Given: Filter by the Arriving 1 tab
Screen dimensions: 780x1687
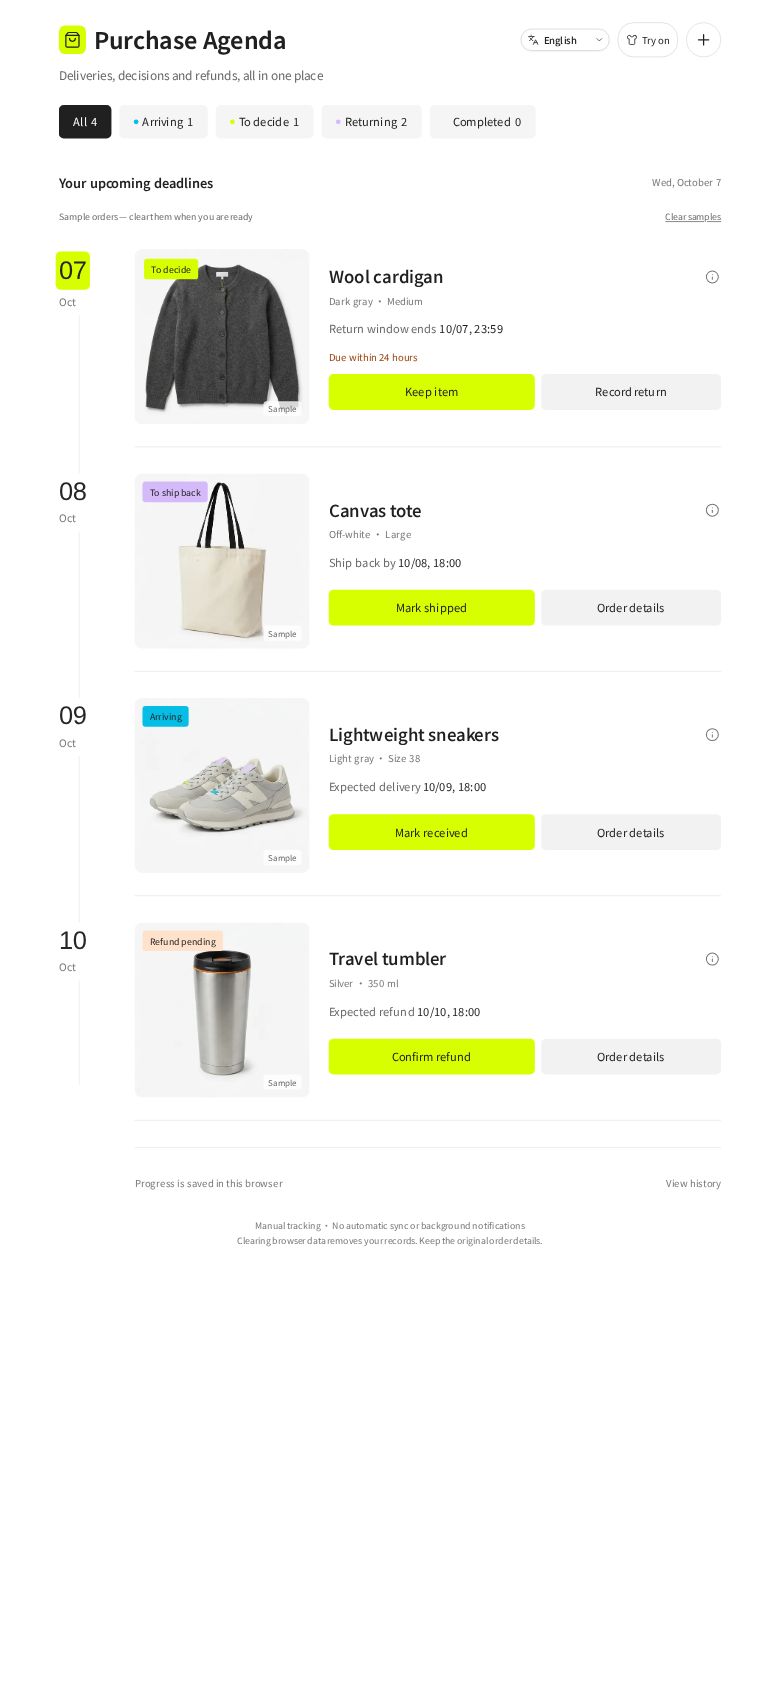Looking at the screenshot, I should 163,122.
